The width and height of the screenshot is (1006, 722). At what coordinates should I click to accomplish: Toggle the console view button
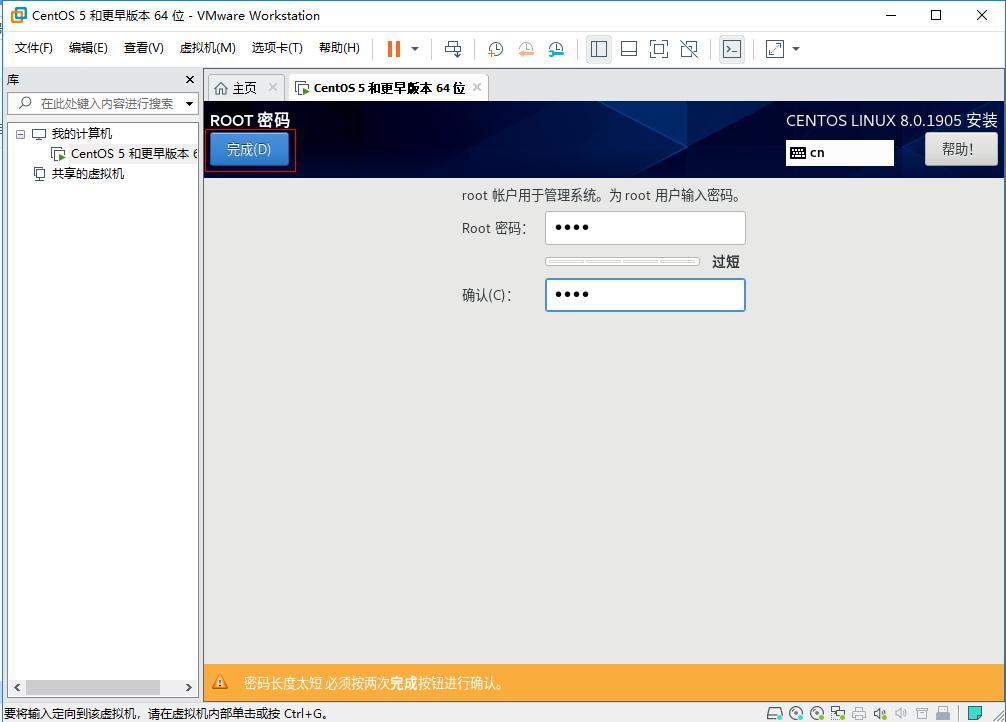(x=732, y=48)
